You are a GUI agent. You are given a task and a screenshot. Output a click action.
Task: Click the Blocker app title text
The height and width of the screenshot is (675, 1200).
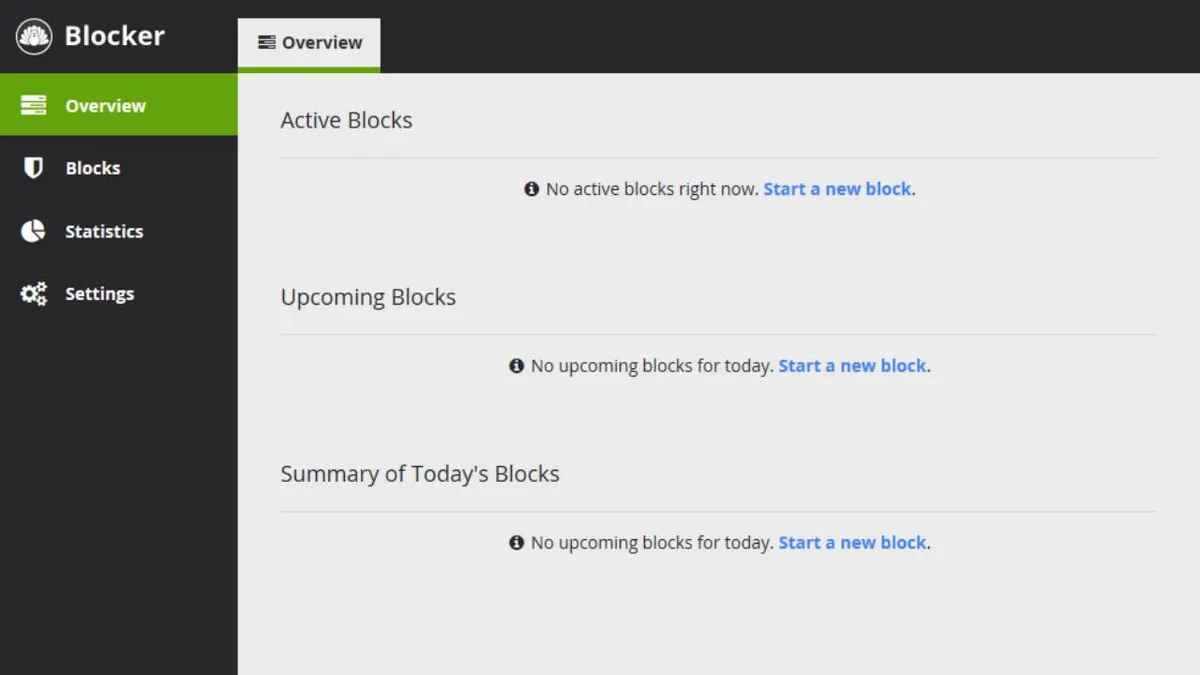click(114, 36)
